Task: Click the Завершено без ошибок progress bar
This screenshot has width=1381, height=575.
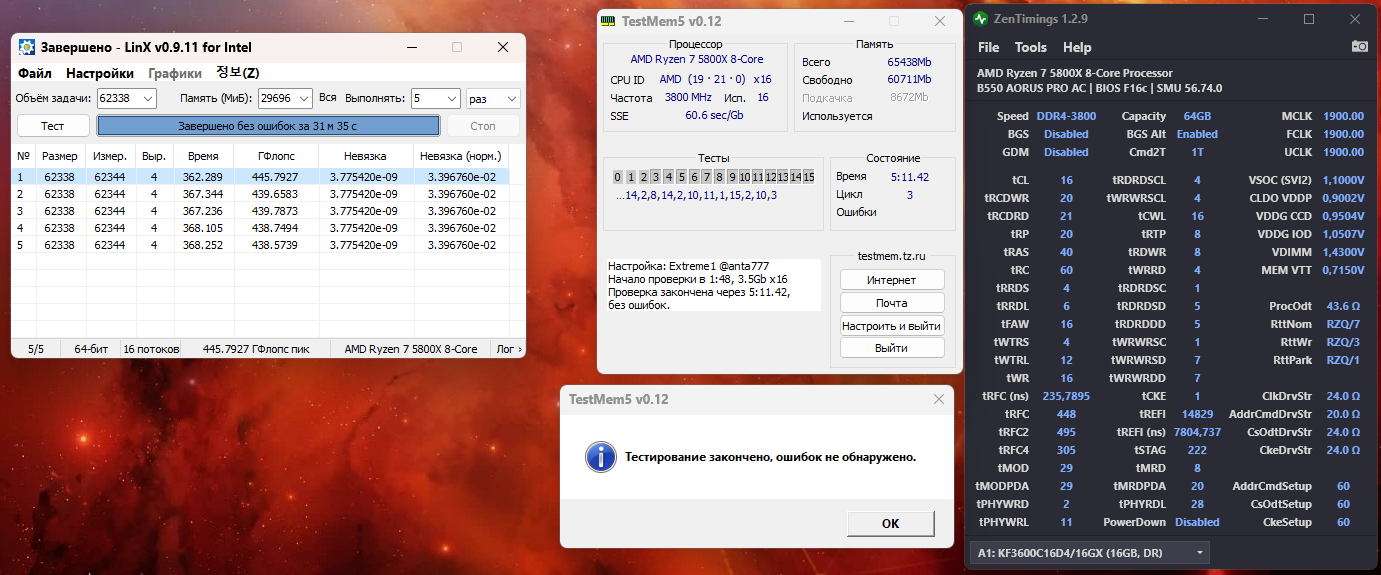Action: point(268,126)
